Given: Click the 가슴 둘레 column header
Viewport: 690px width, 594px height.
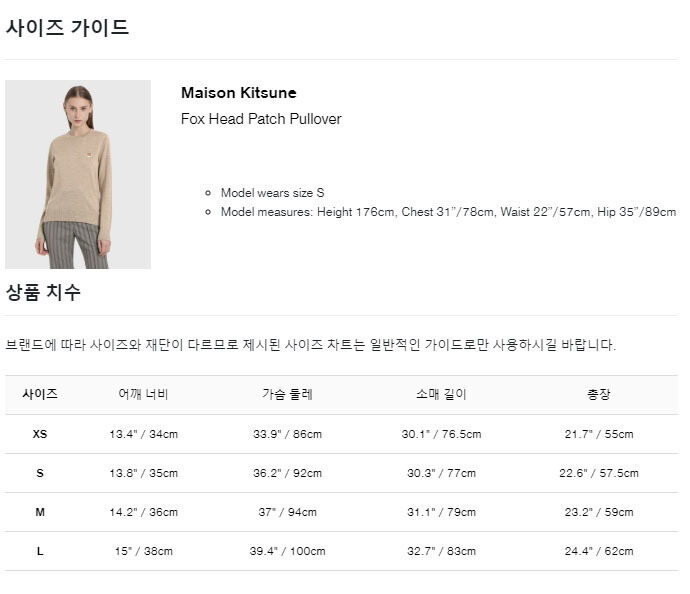Looking at the screenshot, I should click(287, 394).
